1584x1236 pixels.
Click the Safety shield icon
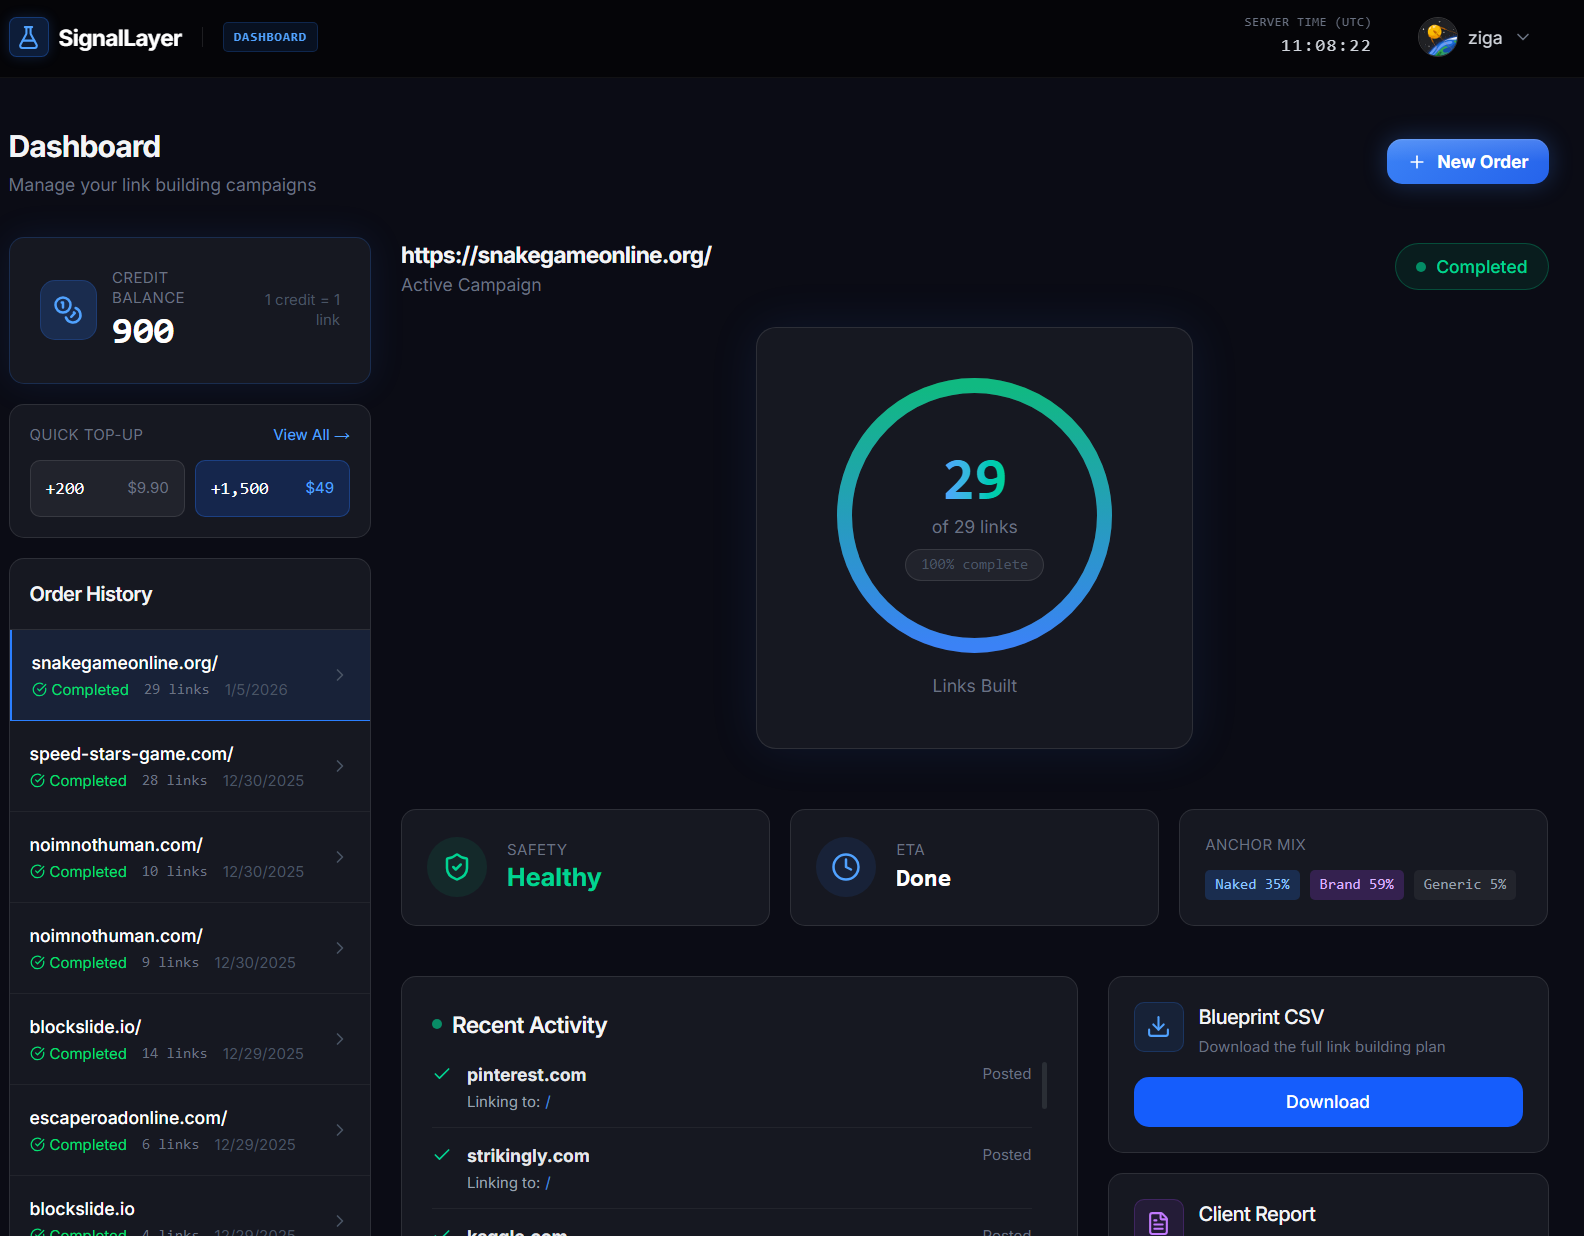coord(457,867)
